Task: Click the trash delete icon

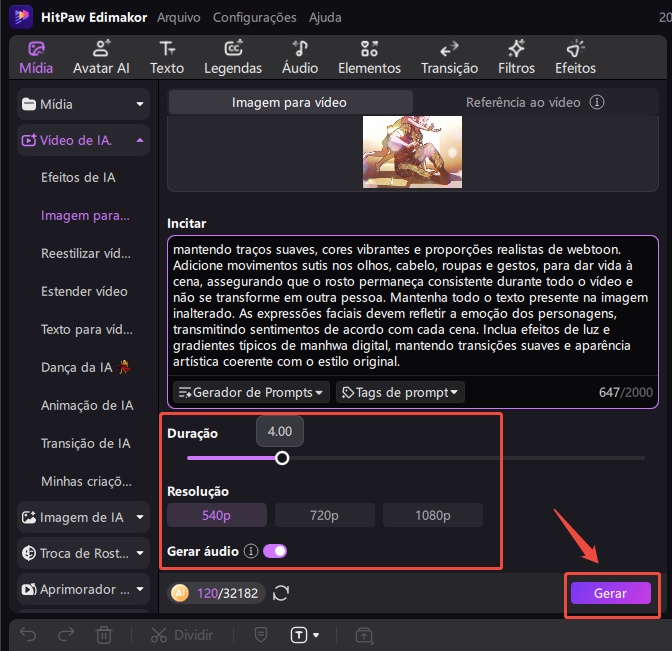Action: [x=104, y=635]
